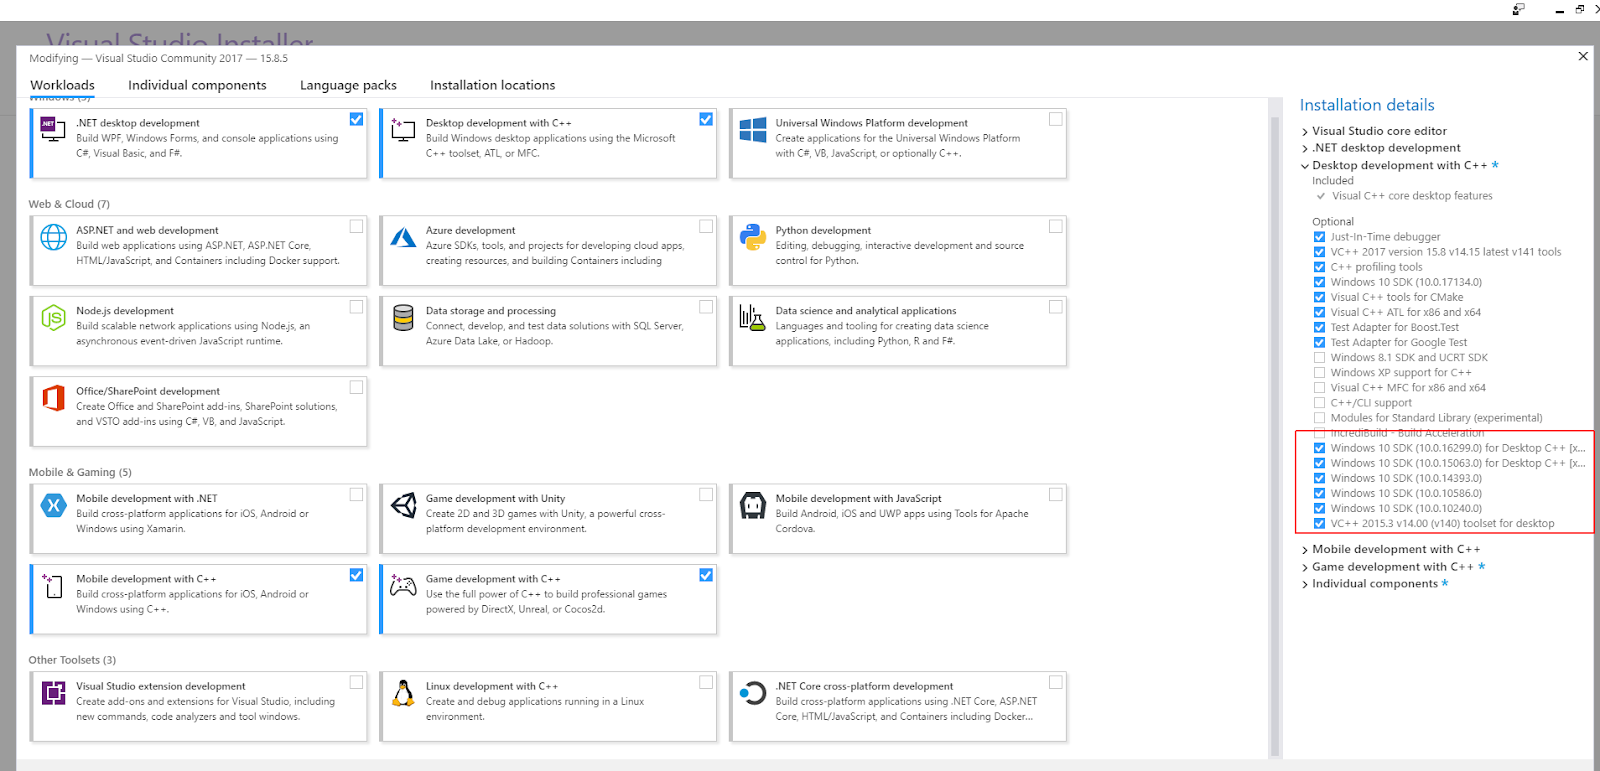Close the Modifying Visual Studio dialog

[x=1583, y=56]
